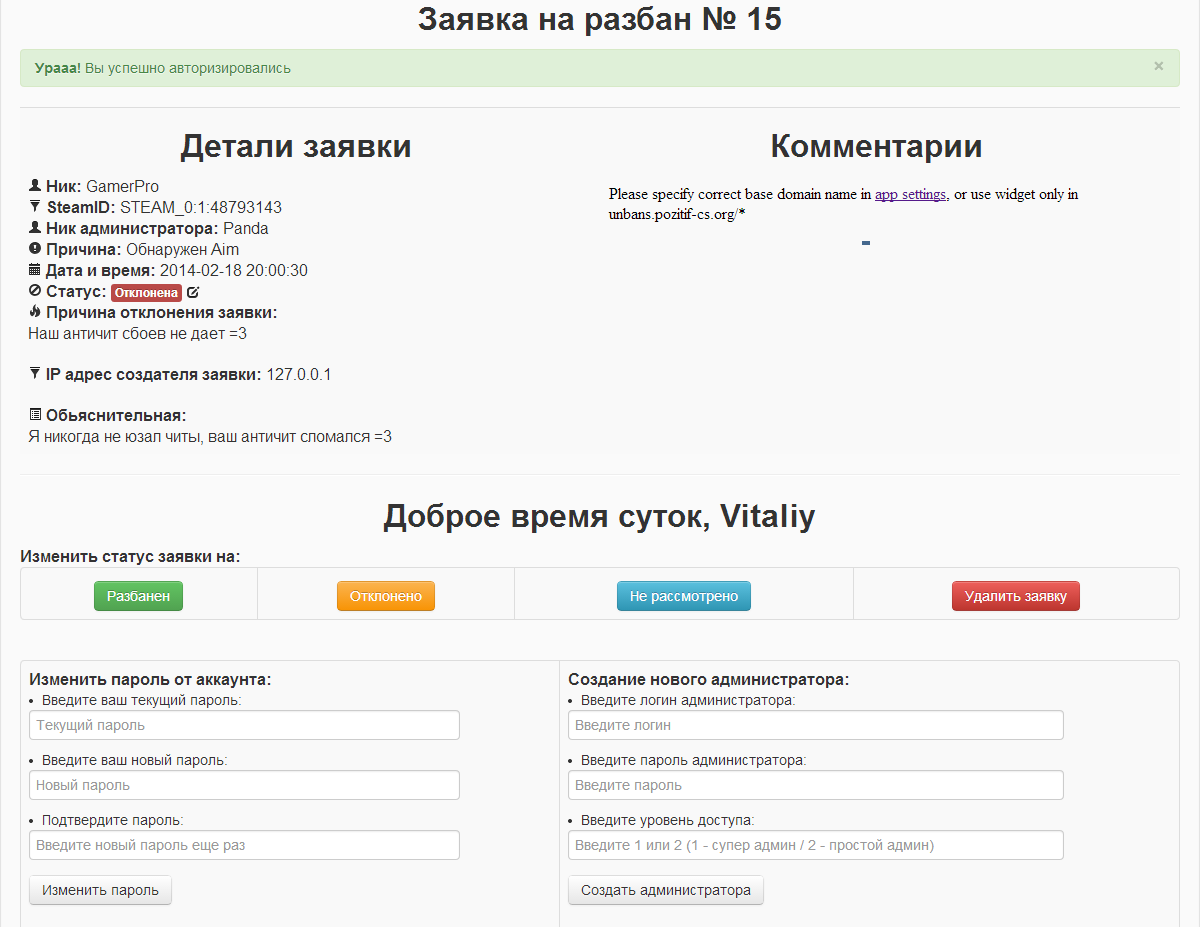This screenshot has width=1202, height=927.
Task: Click the filter icon beside IP адрес
Action: (35, 374)
